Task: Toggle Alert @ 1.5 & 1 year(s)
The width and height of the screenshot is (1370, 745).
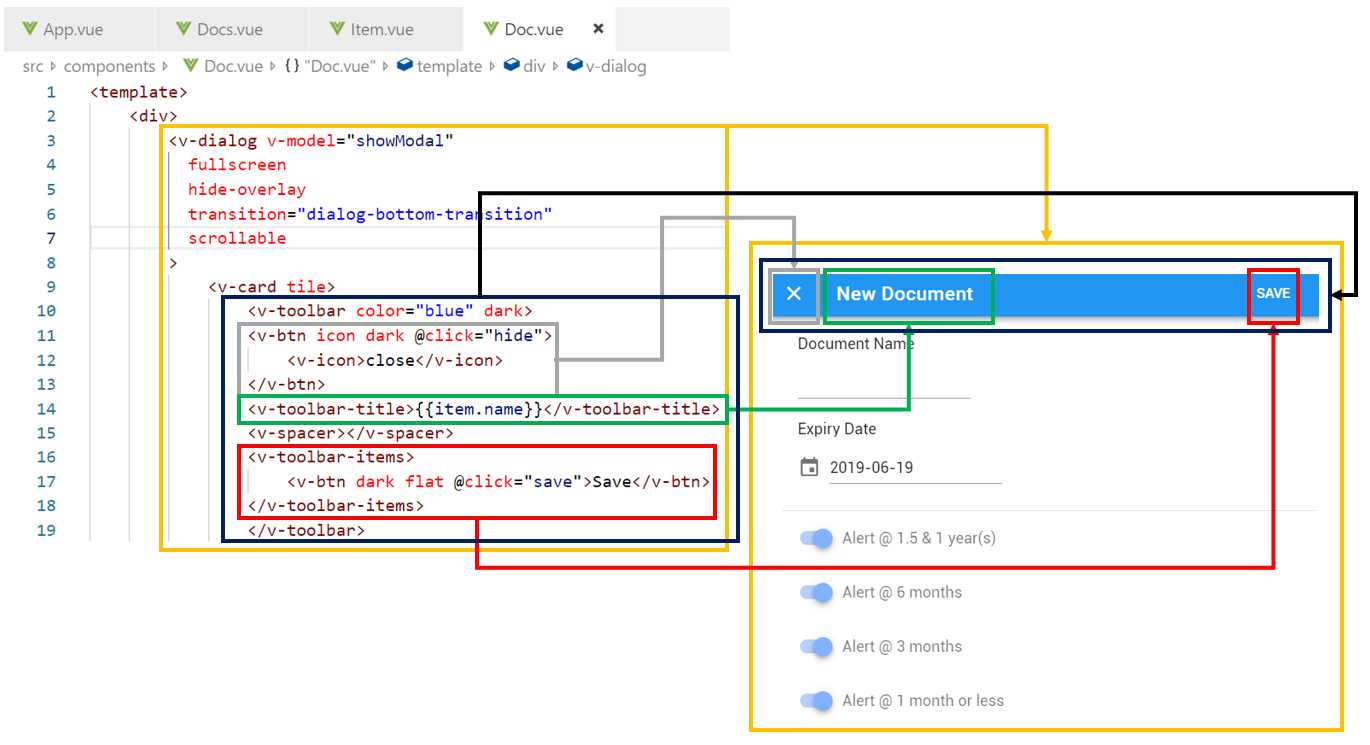Action: [816, 538]
